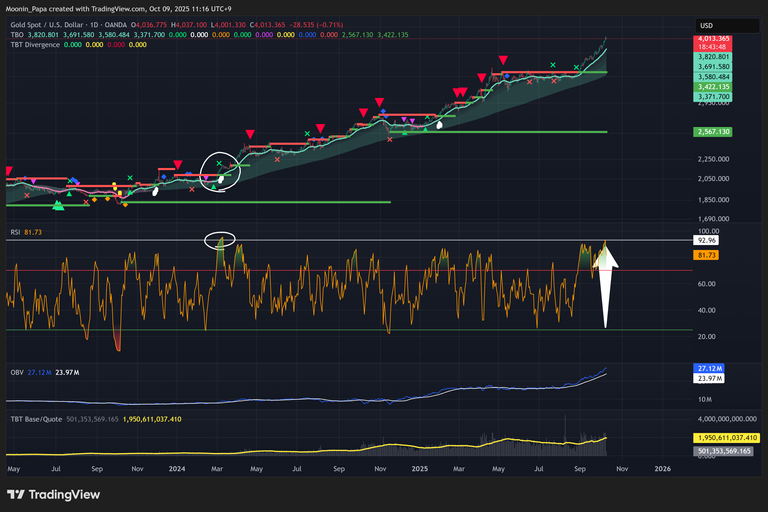
Task: Select the red 4,013.365 current price label
Action: [x=714, y=39]
